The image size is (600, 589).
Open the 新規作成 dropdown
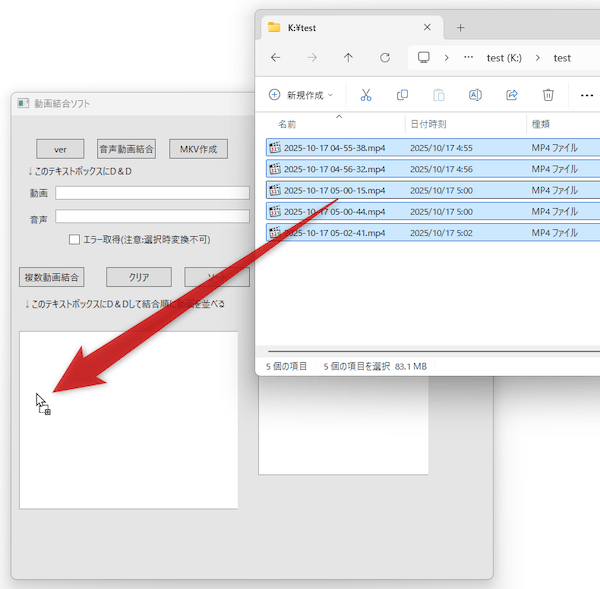pyautogui.click(x=301, y=95)
